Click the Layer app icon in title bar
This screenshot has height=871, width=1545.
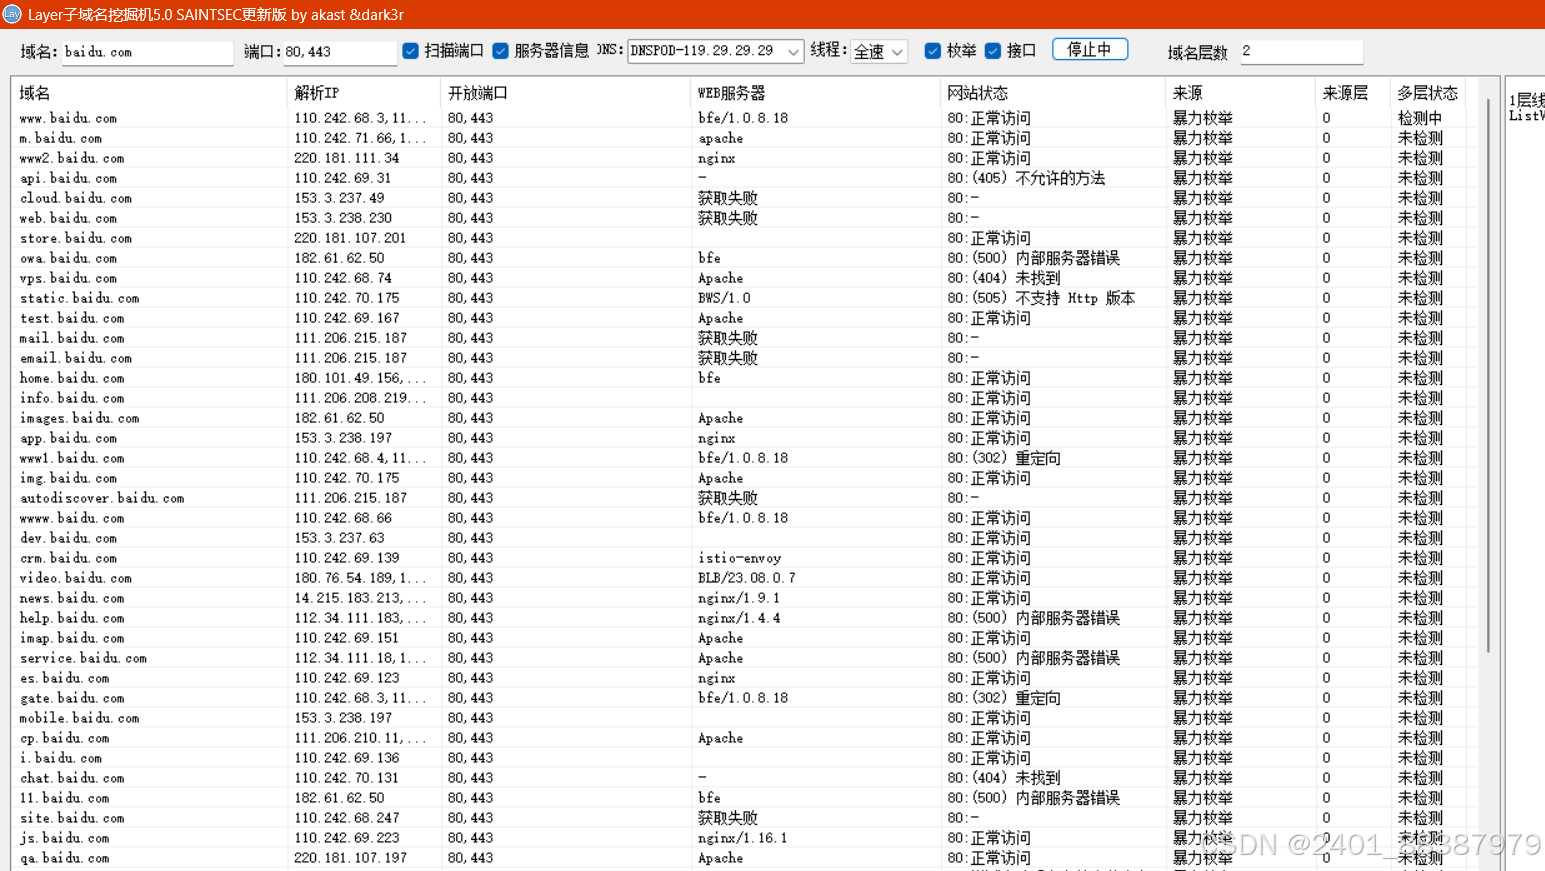pos(12,14)
